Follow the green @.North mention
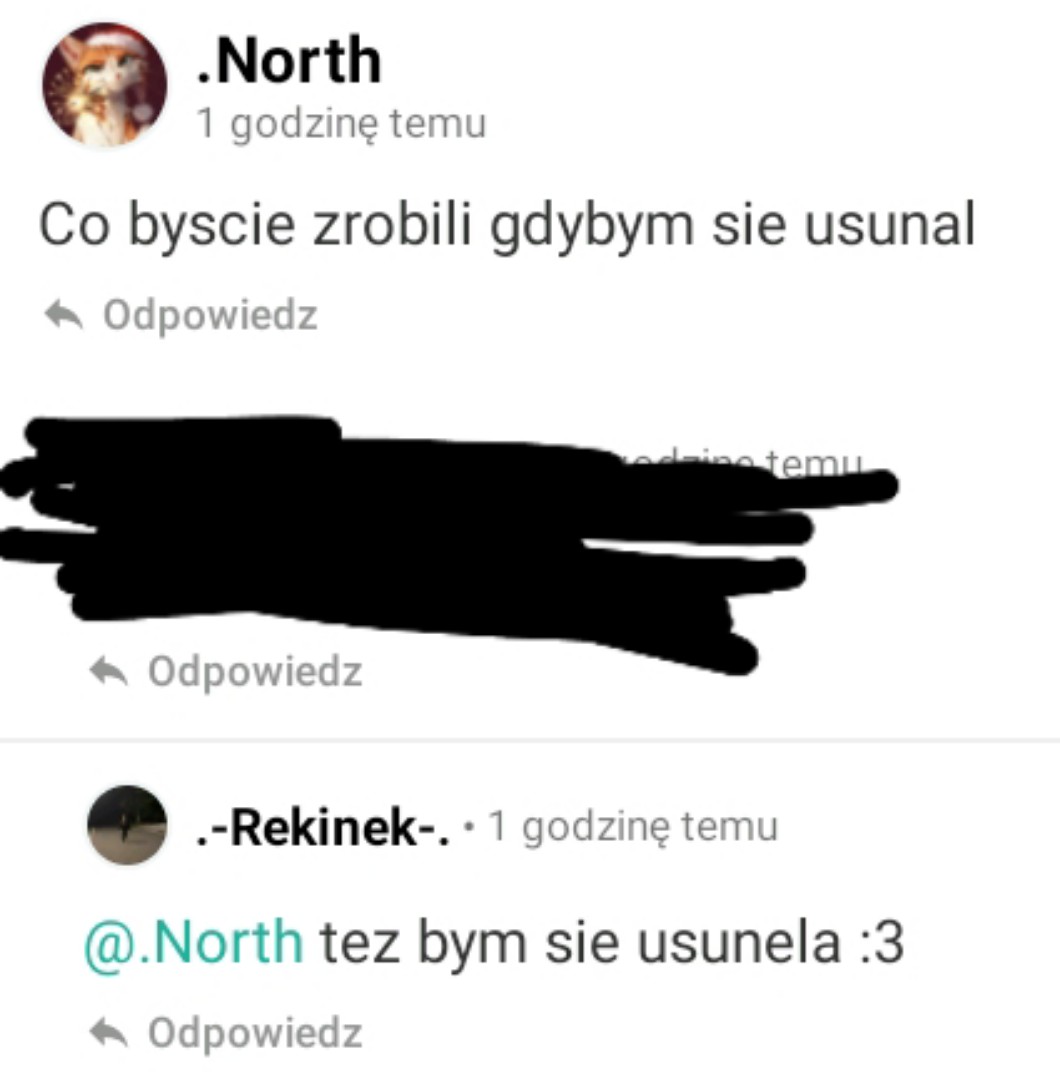Image resolution: width=1060 pixels, height=1087 pixels. click(x=194, y=943)
